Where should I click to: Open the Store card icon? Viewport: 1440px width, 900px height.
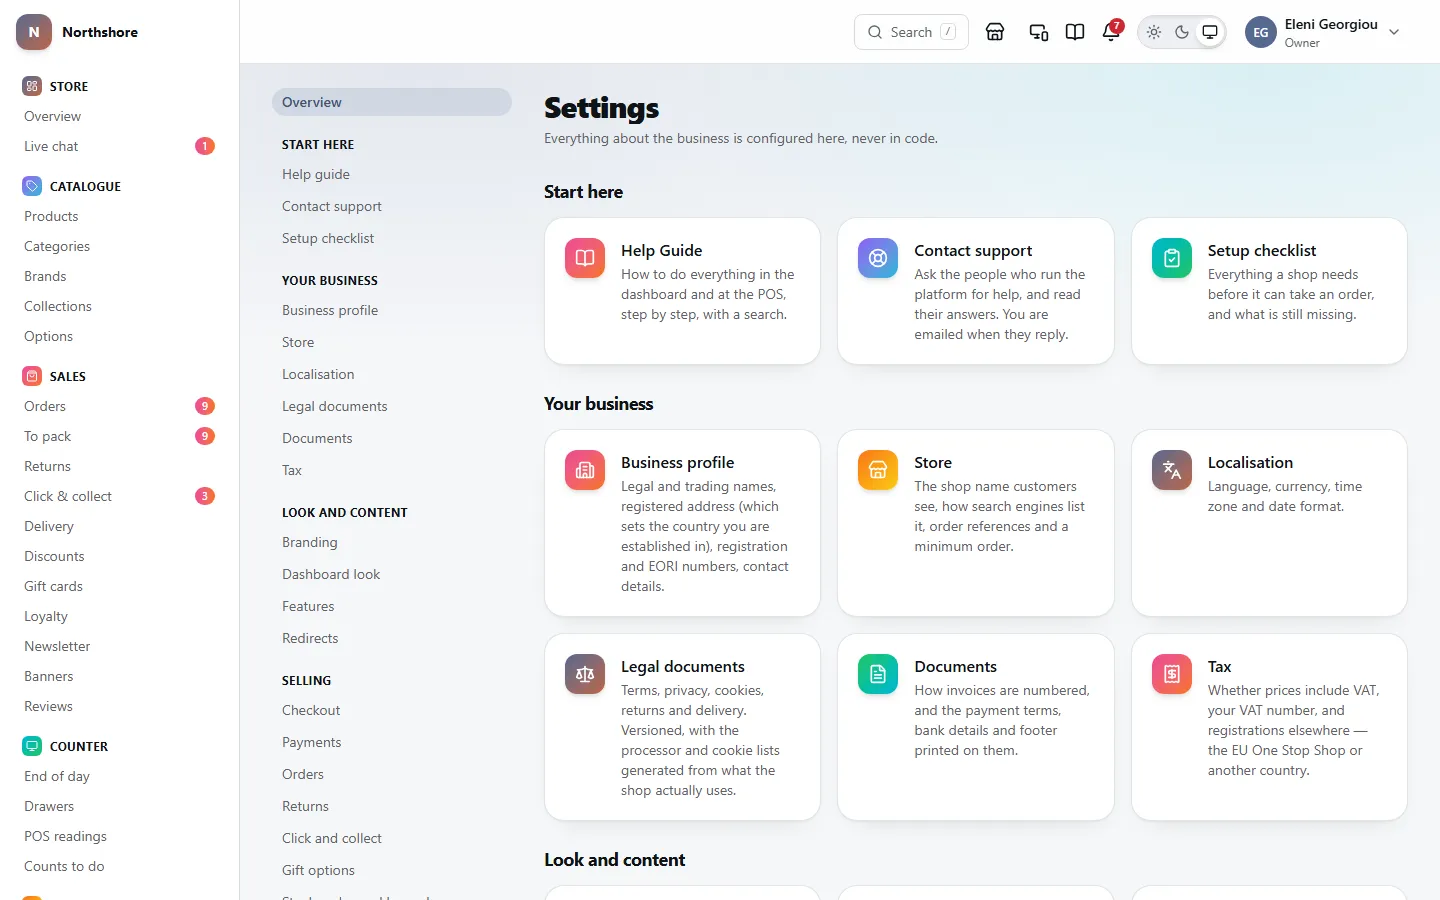tap(878, 470)
